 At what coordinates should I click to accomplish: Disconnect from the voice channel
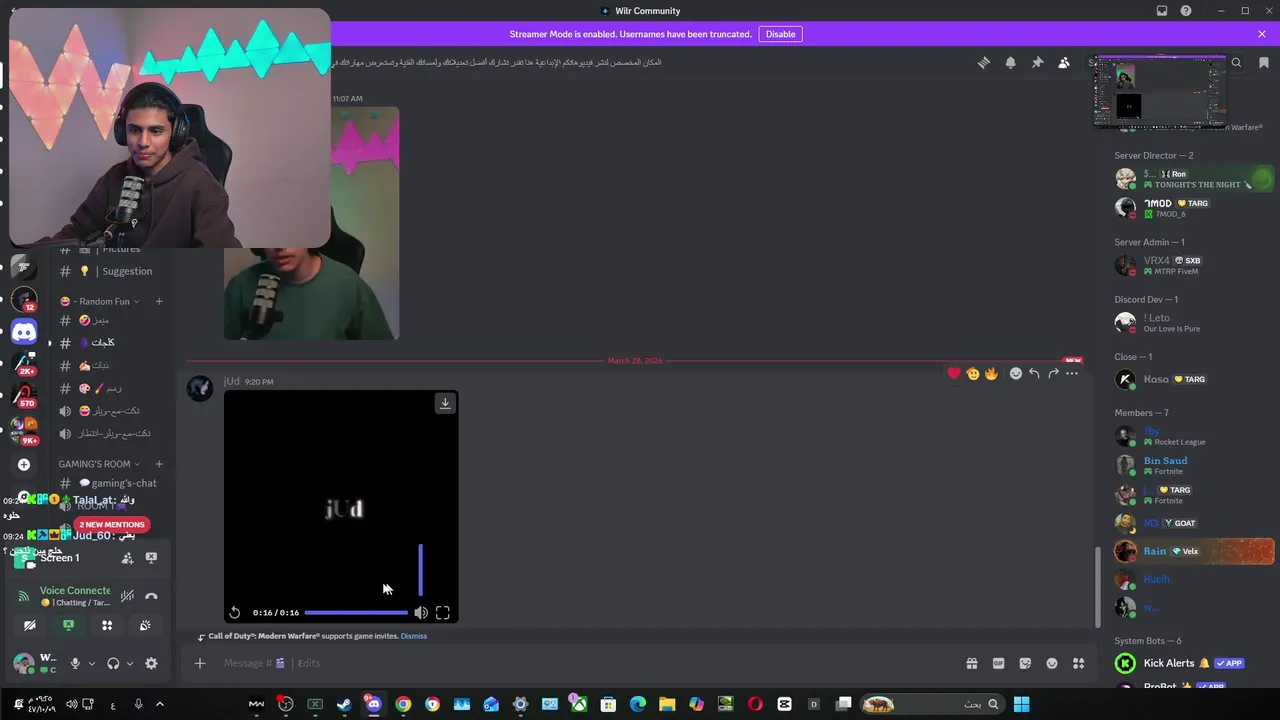click(x=151, y=596)
